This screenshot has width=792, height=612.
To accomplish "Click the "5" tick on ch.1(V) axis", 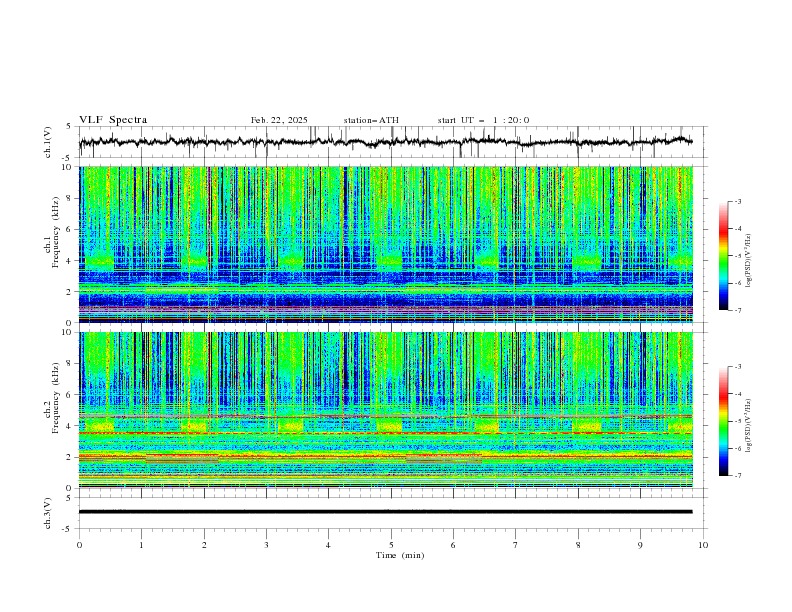I will (69, 127).
